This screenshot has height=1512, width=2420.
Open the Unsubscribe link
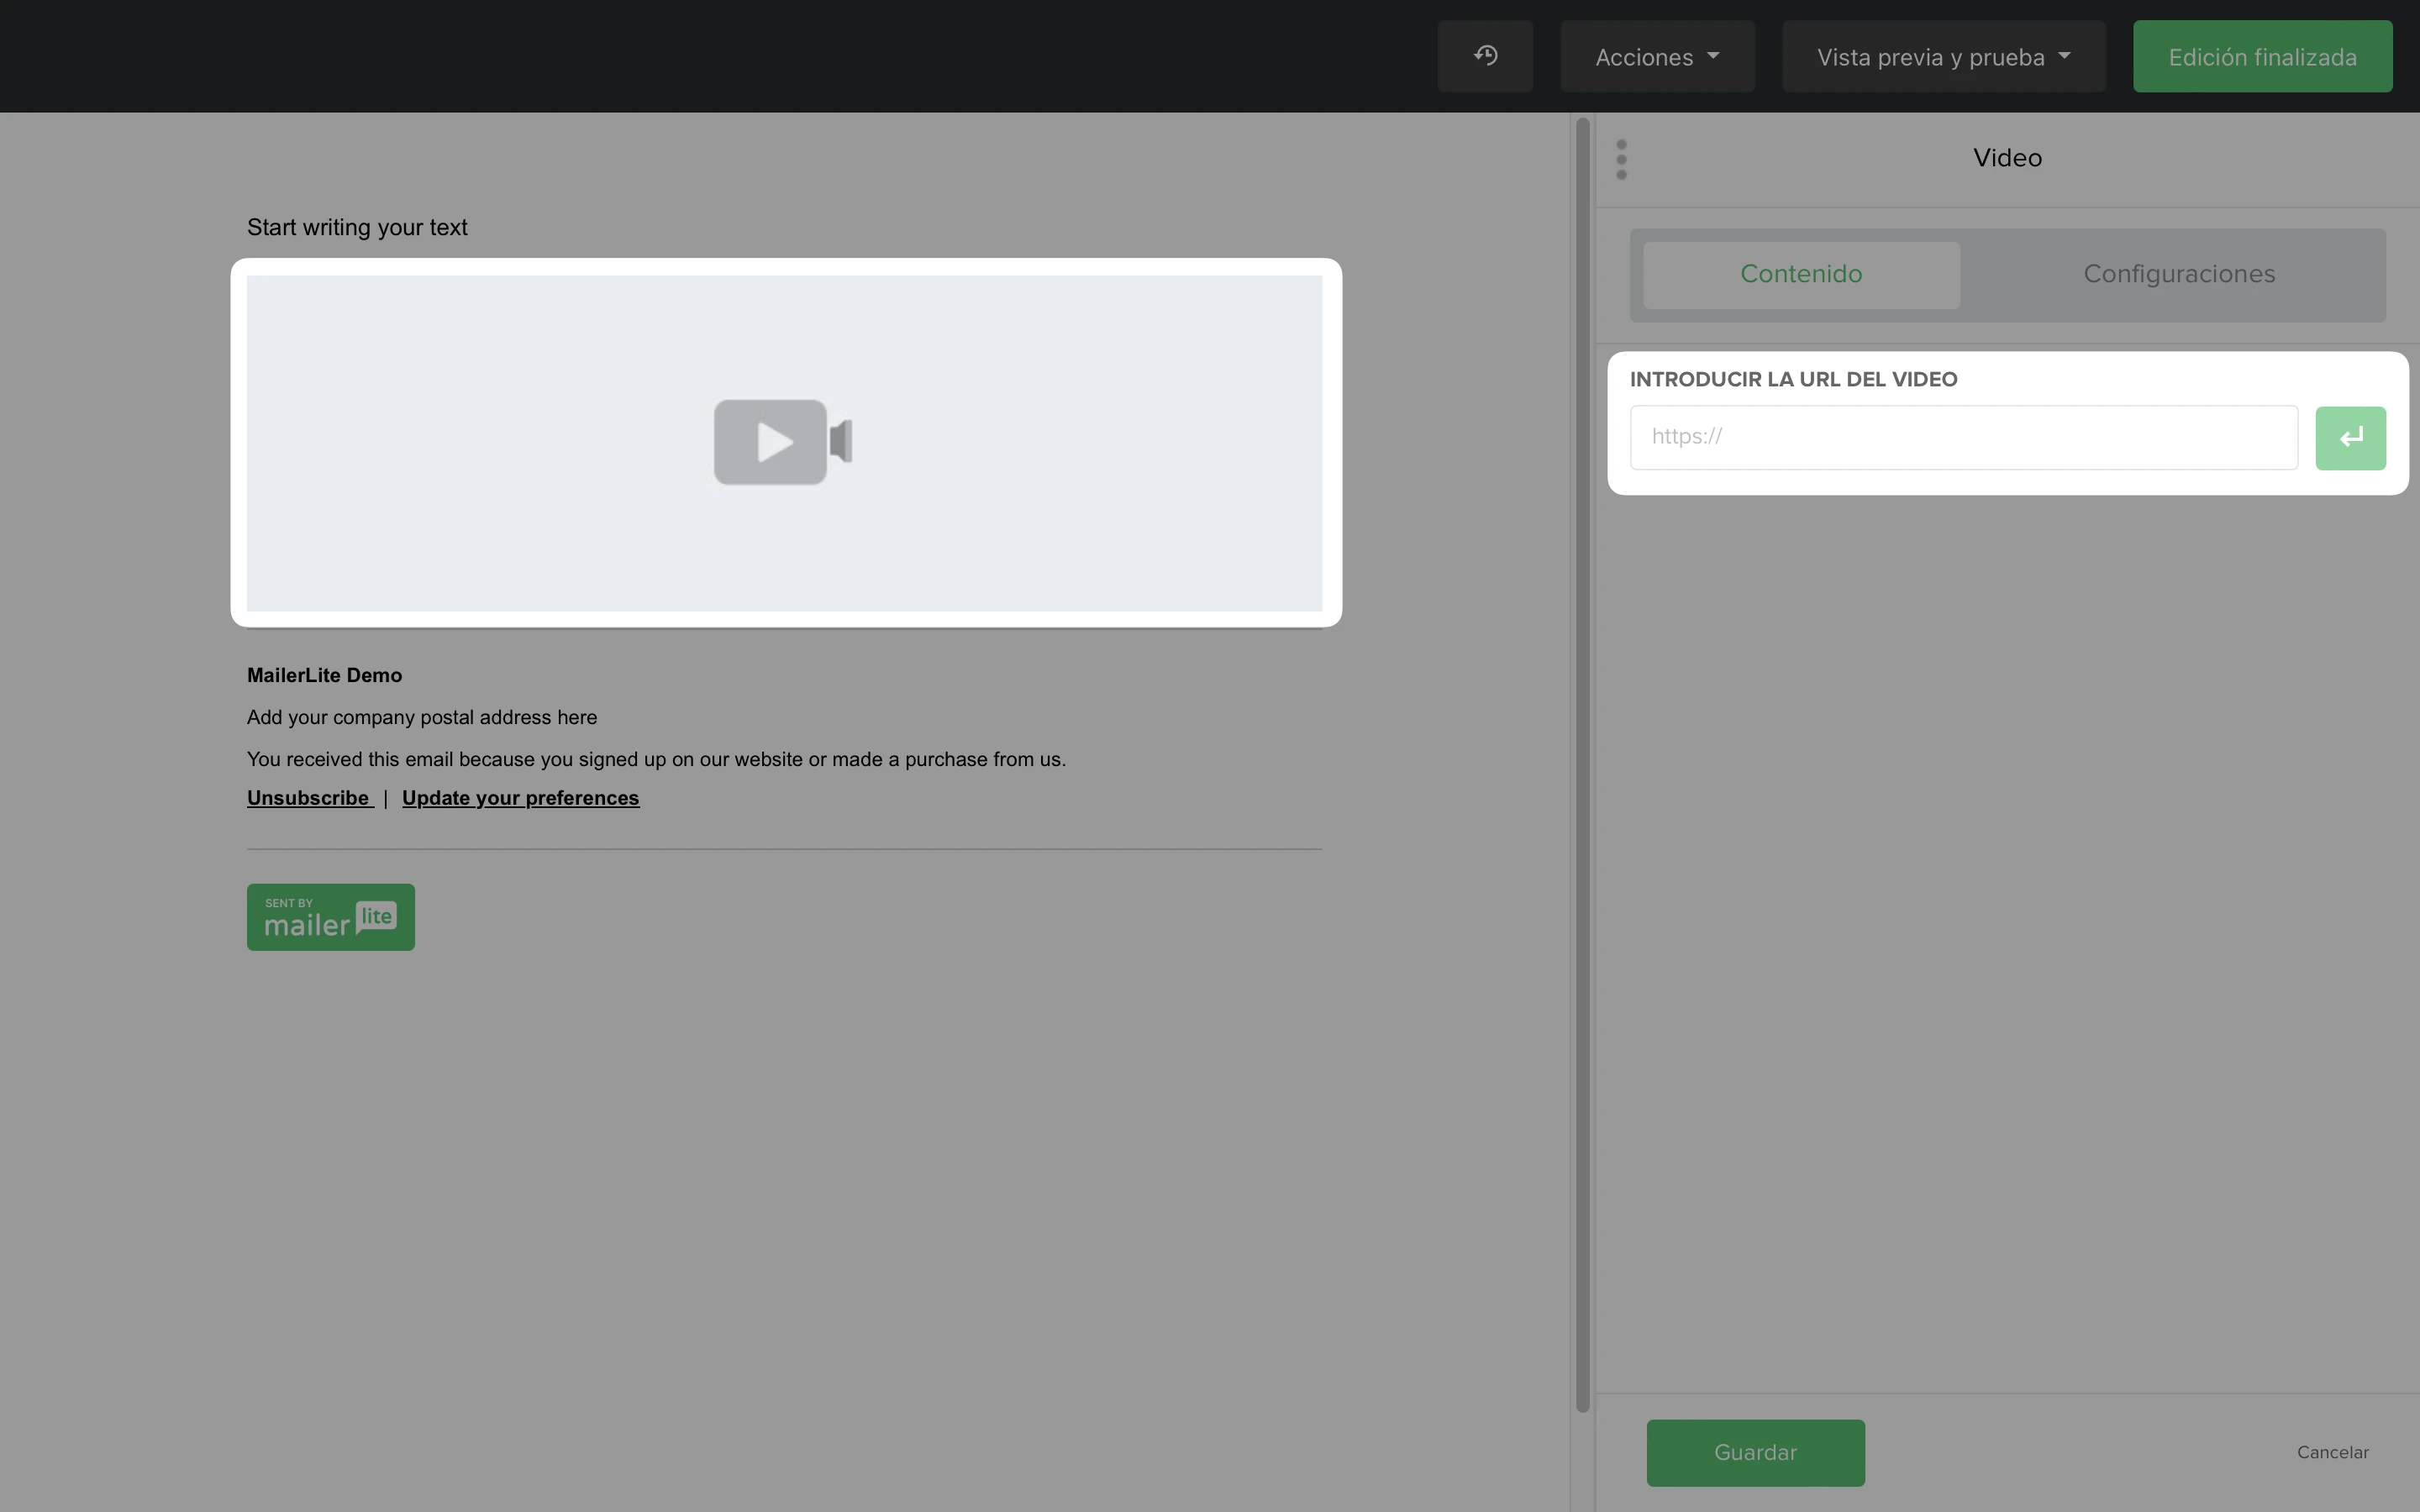click(309, 798)
